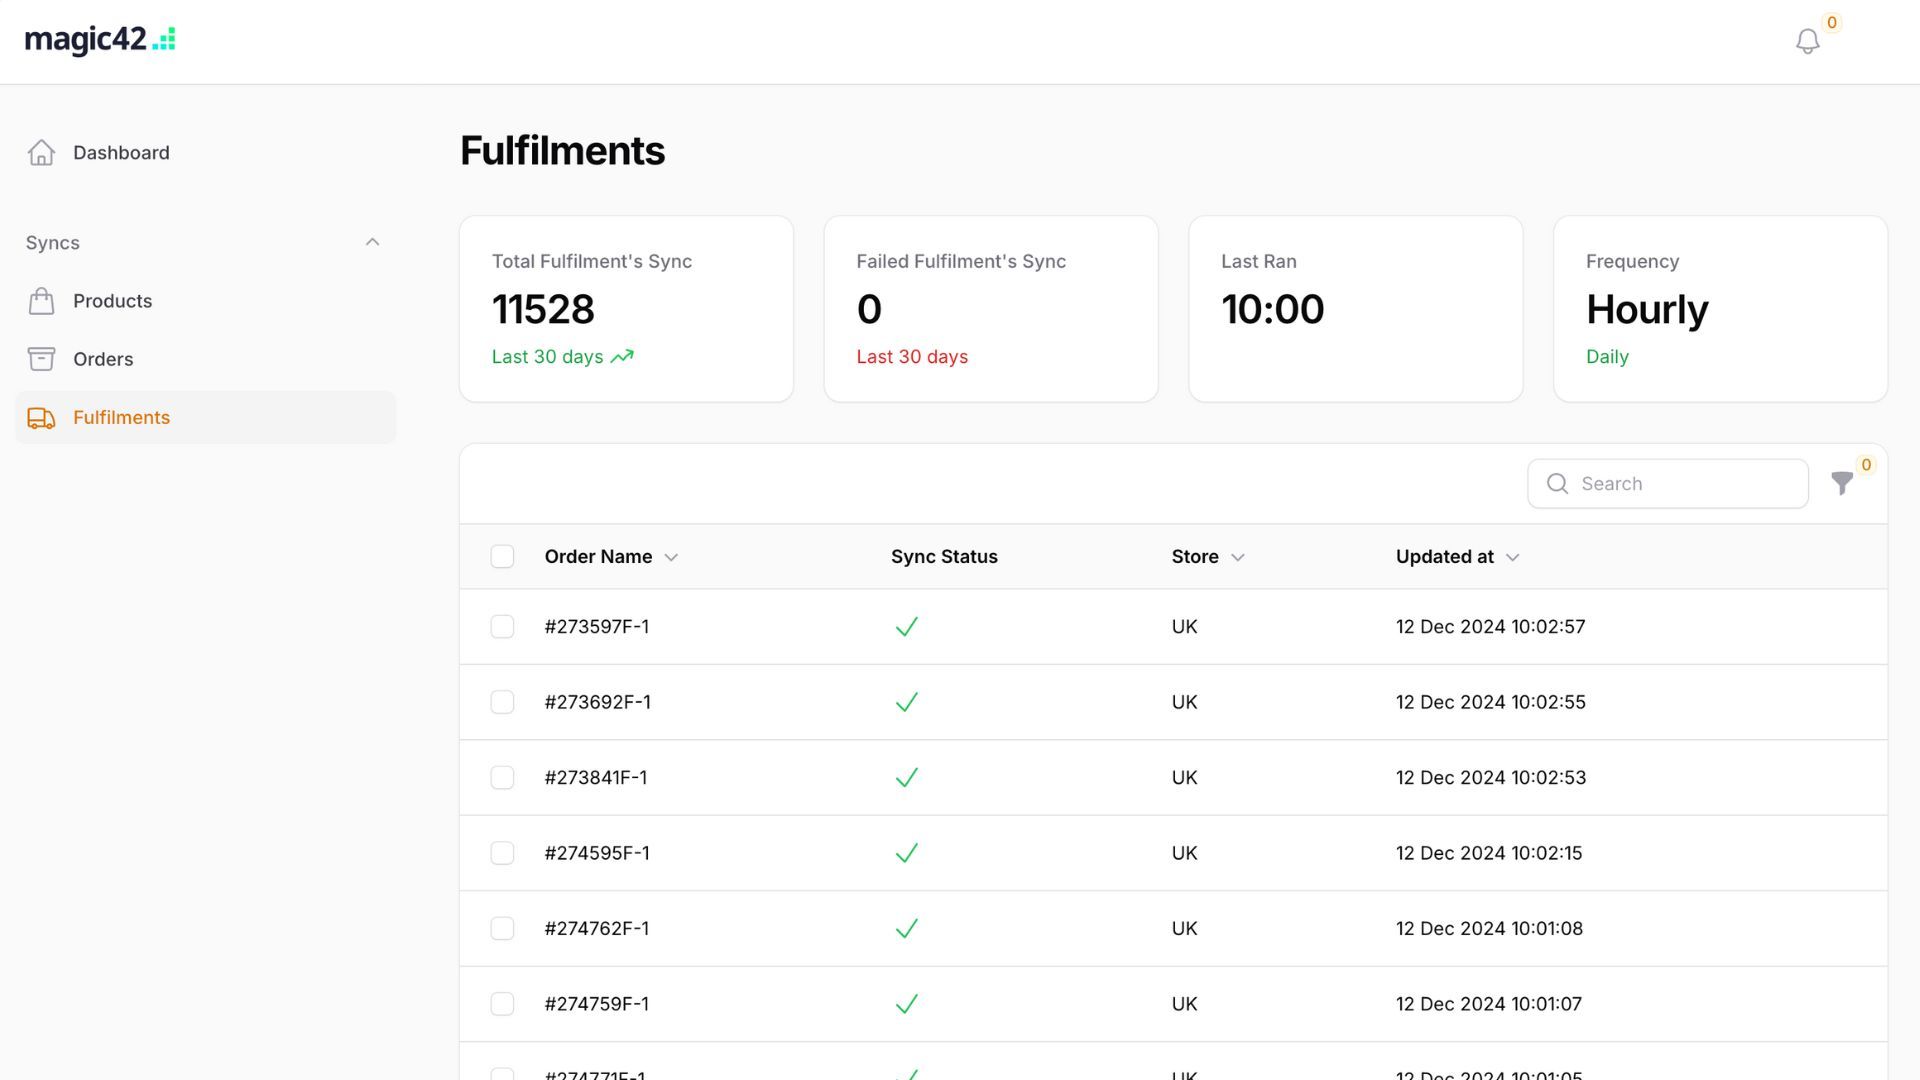Click the notification count badge
The image size is (1920, 1080).
pyautogui.click(x=1832, y=22)
